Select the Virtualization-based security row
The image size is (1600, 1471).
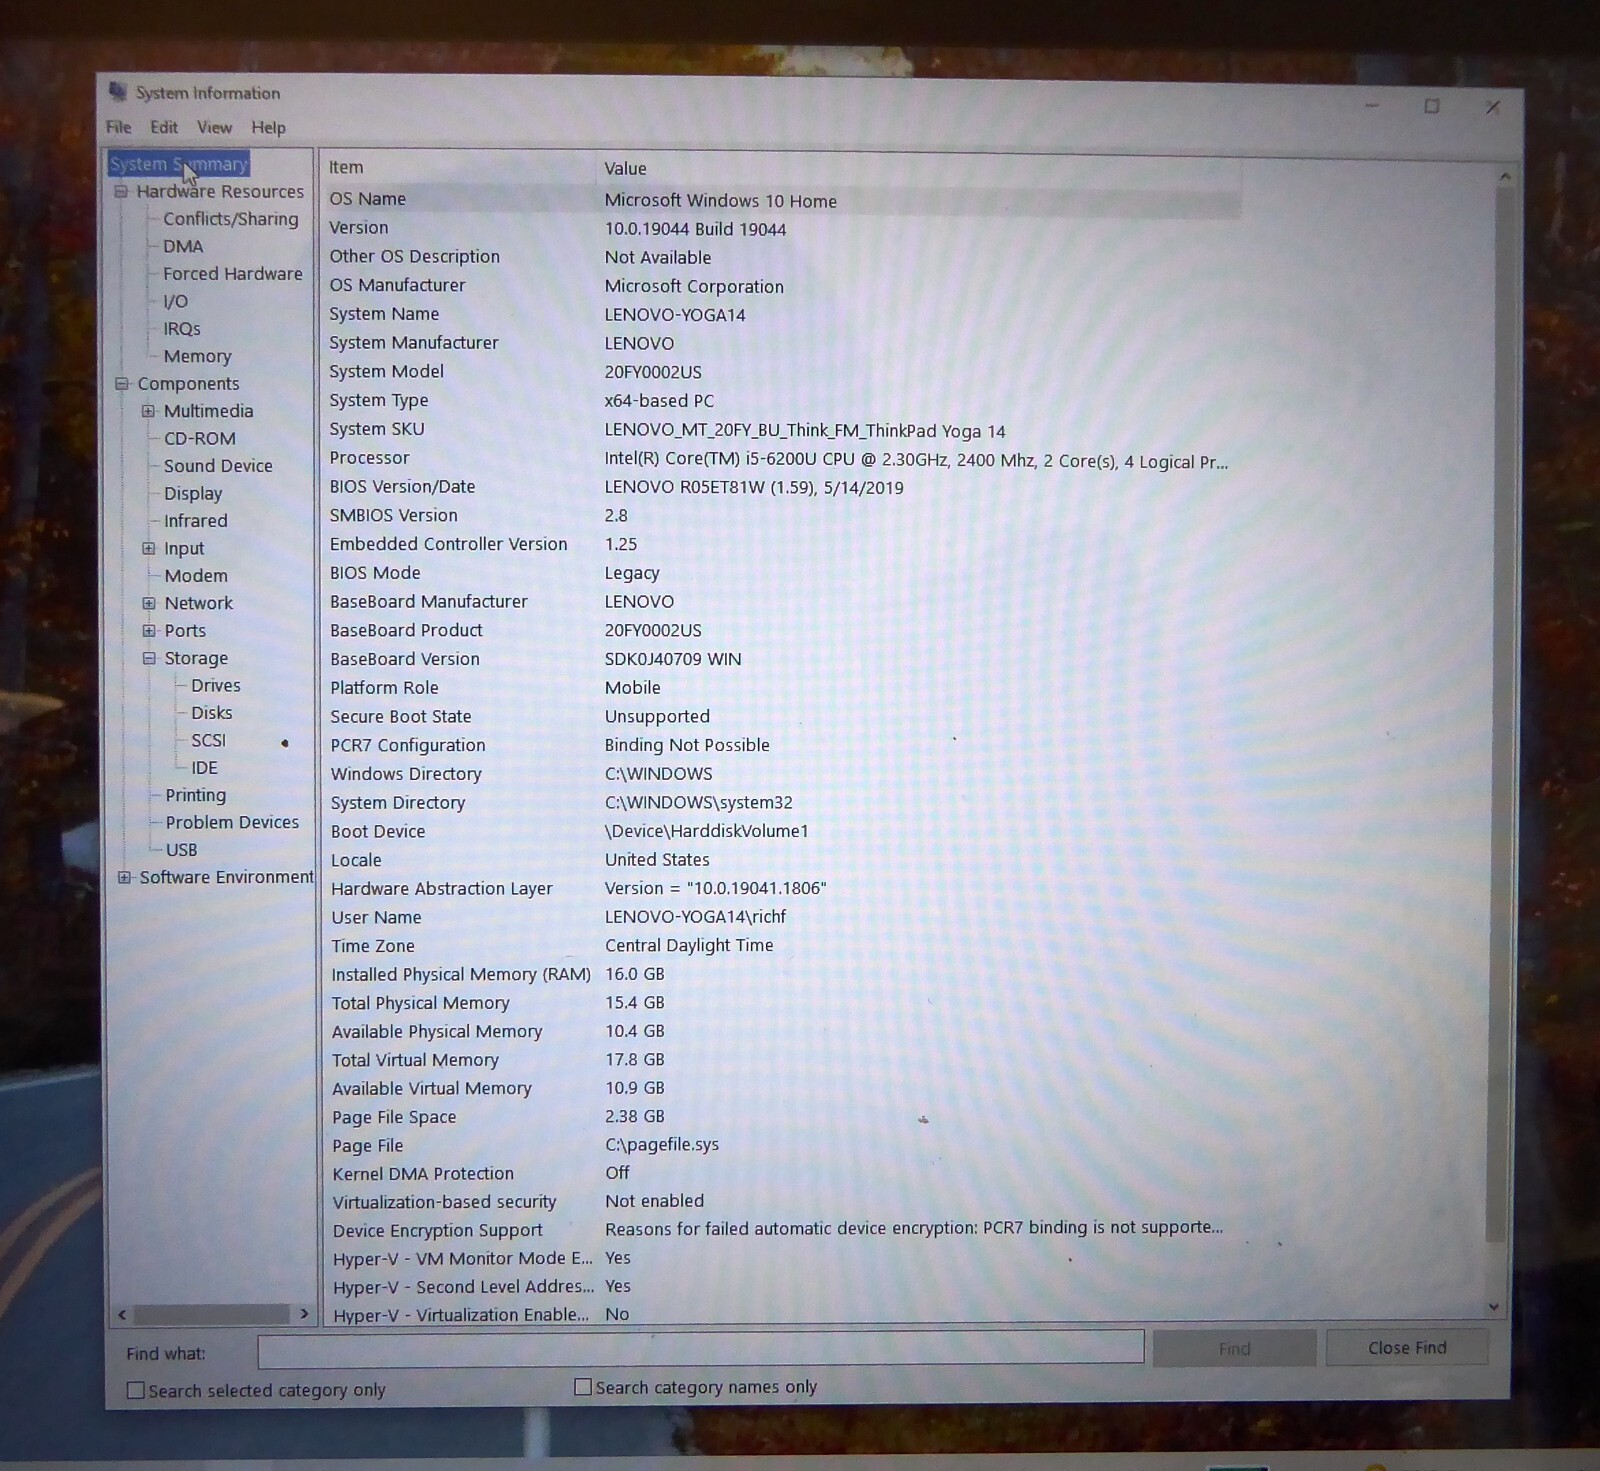pos(779,1202)
